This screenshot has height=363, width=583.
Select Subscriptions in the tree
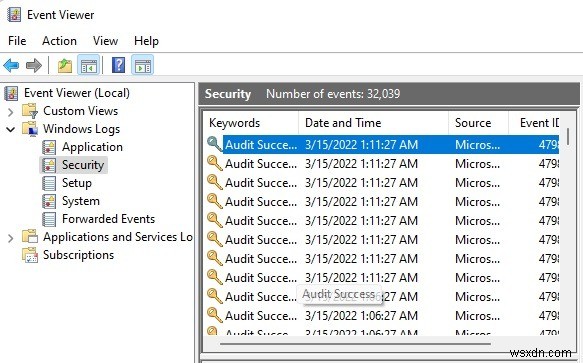(78, 255)
